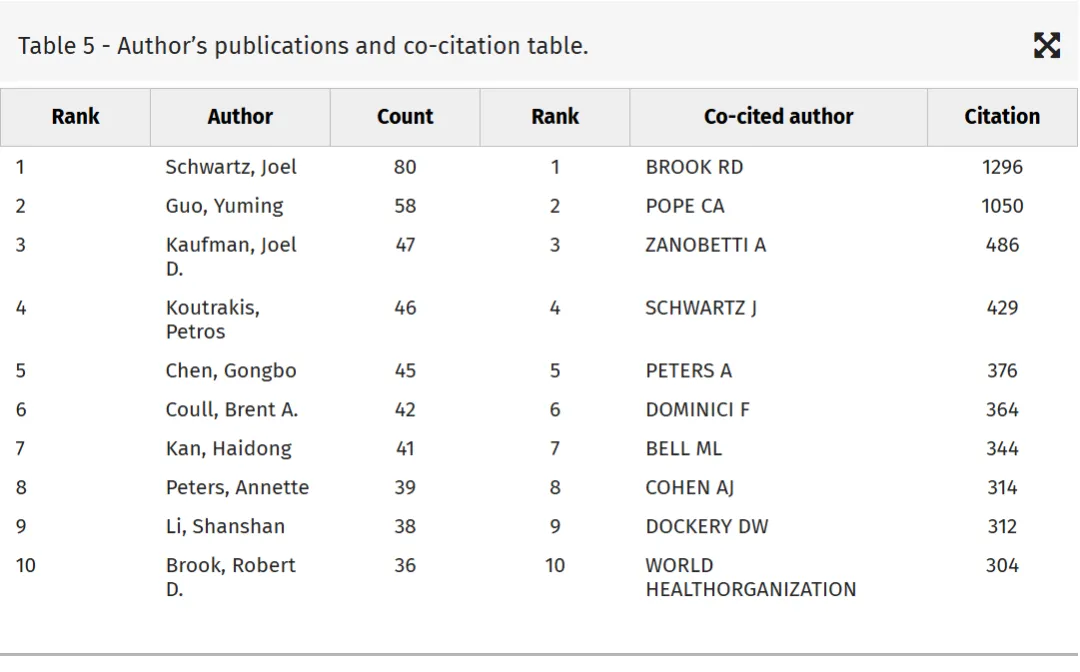This screenshot has width=1080, height=672.
Task: Click ZANOBETTI A cell
Action: pos(705,244)
